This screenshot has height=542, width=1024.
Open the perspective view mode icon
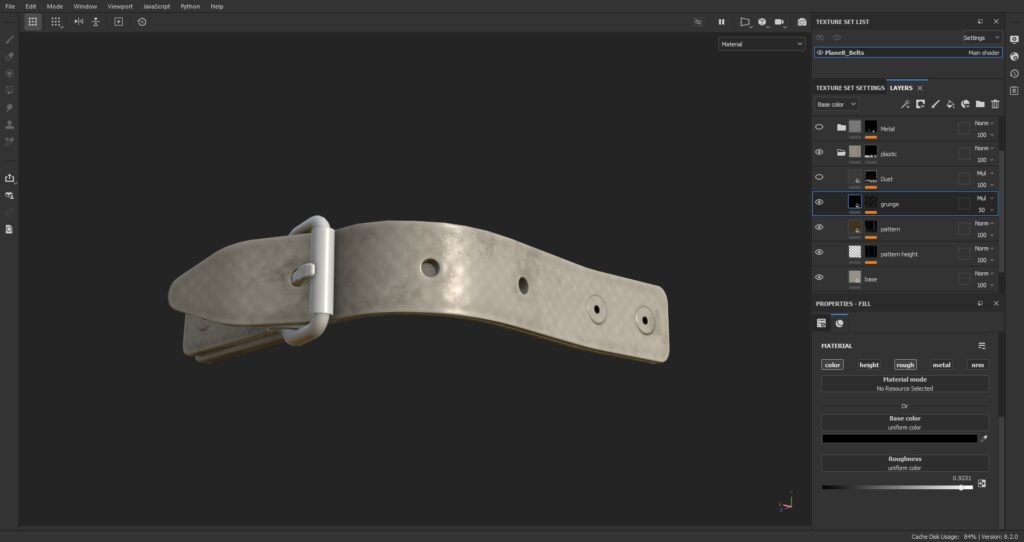pos(744,22)
